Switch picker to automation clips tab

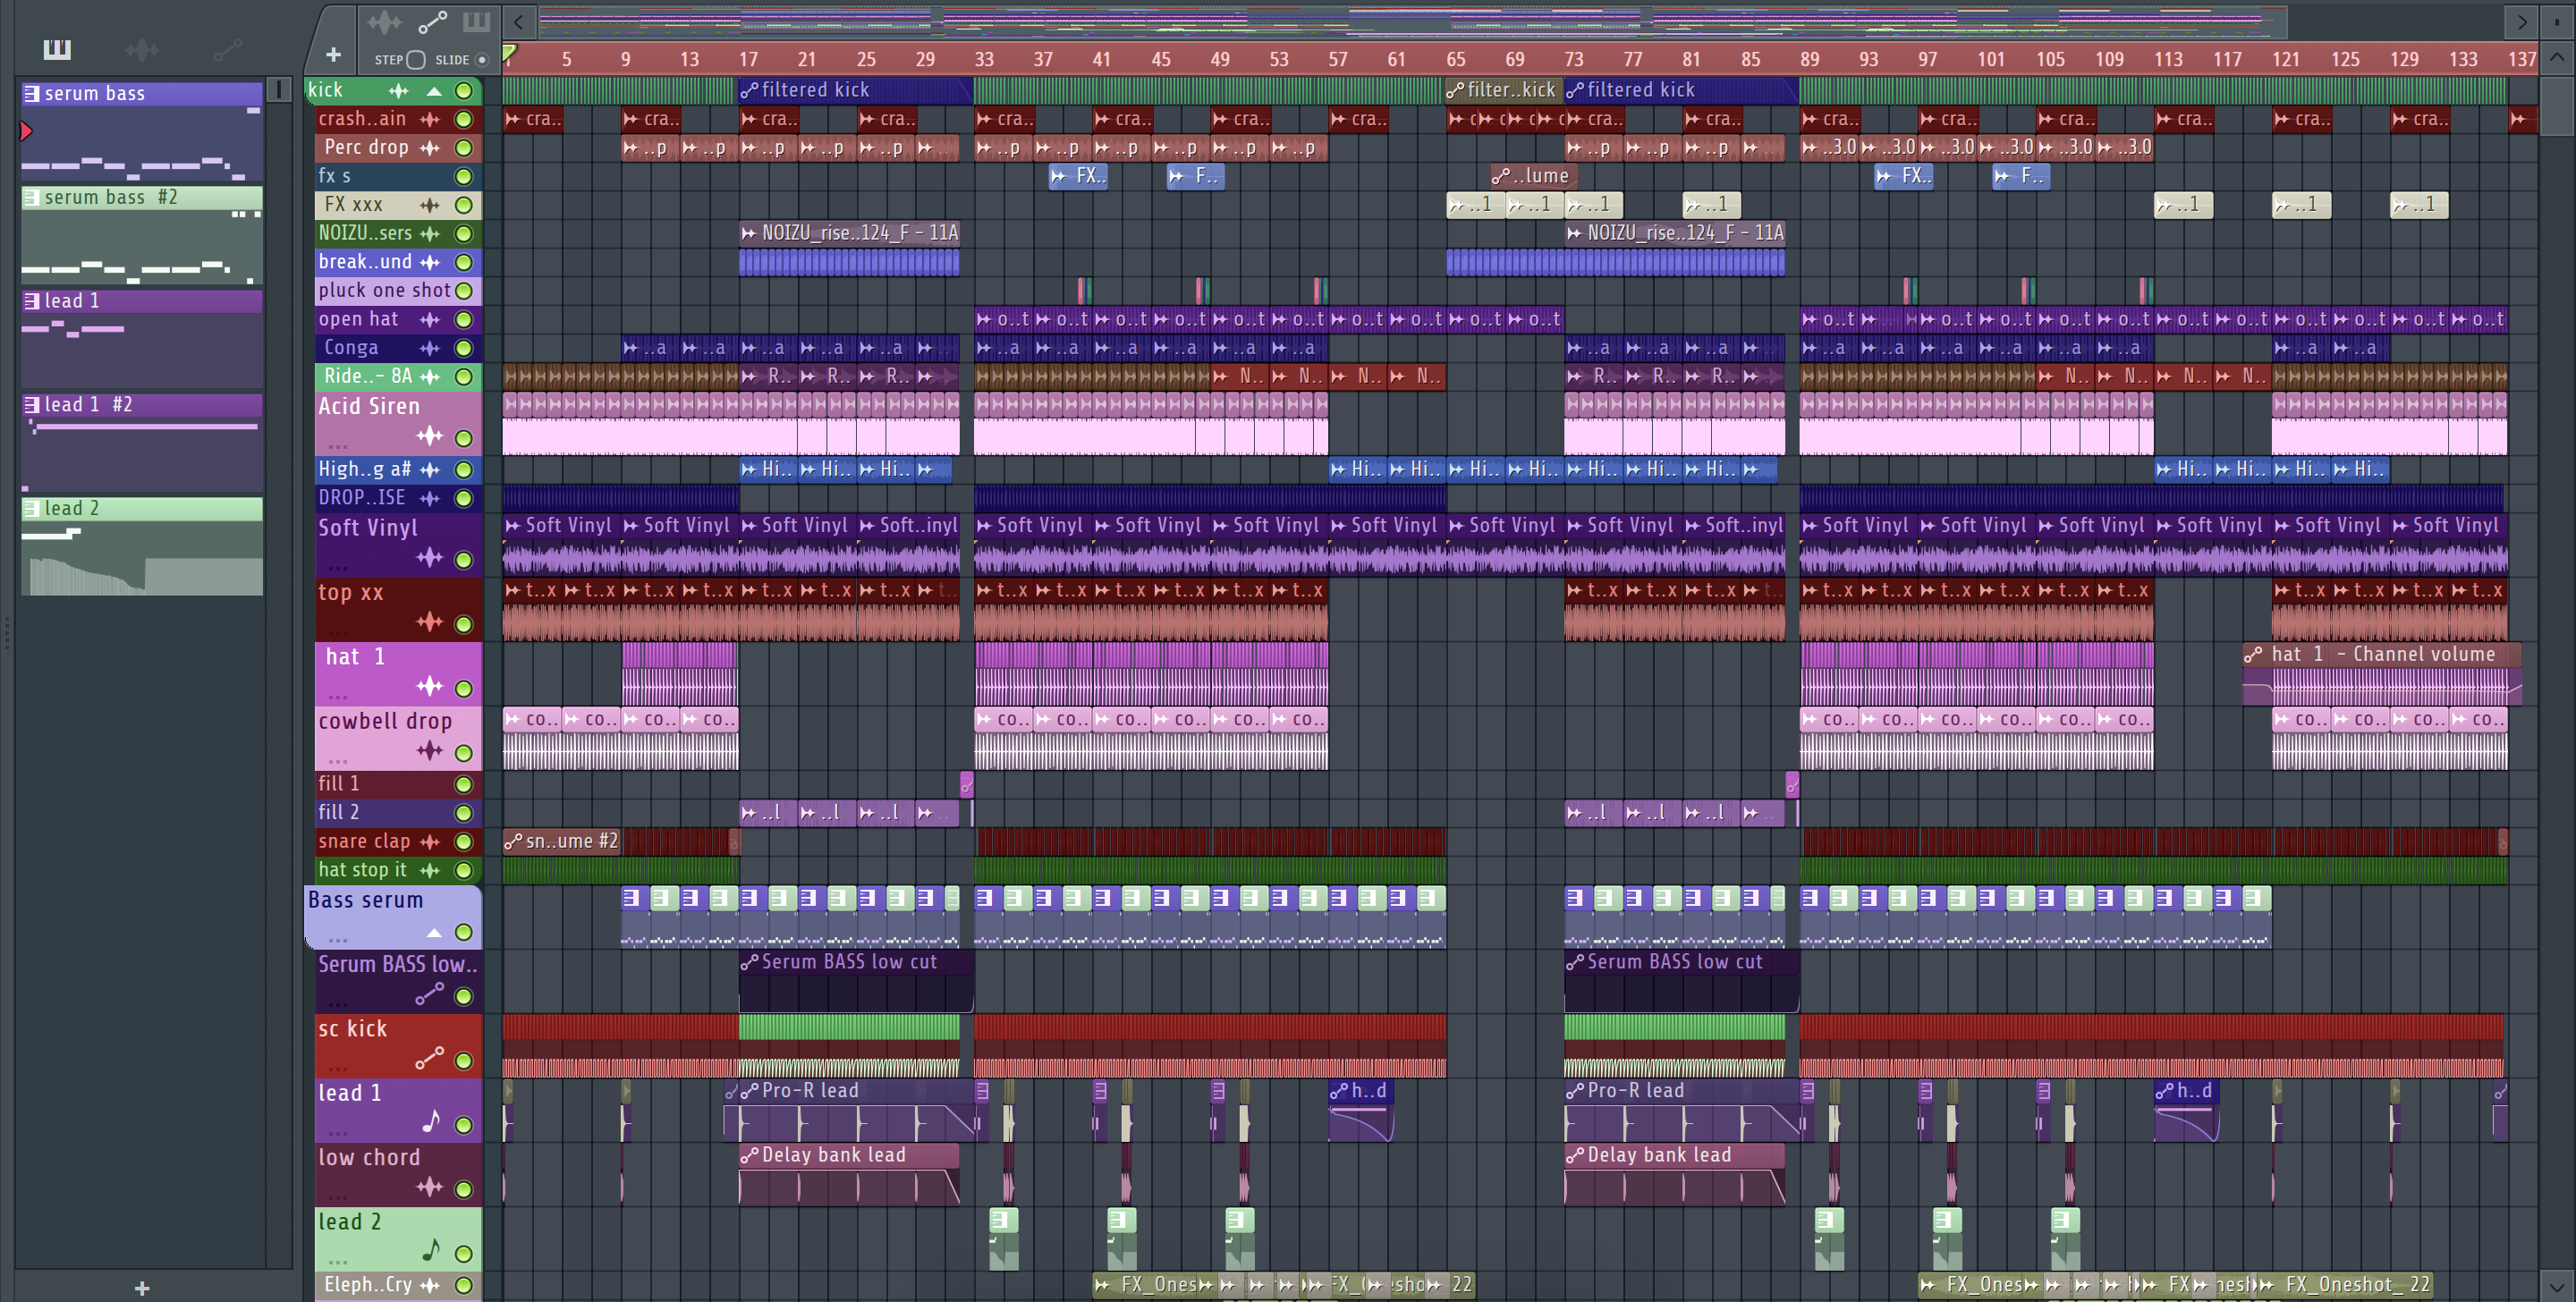coord(227,48)
